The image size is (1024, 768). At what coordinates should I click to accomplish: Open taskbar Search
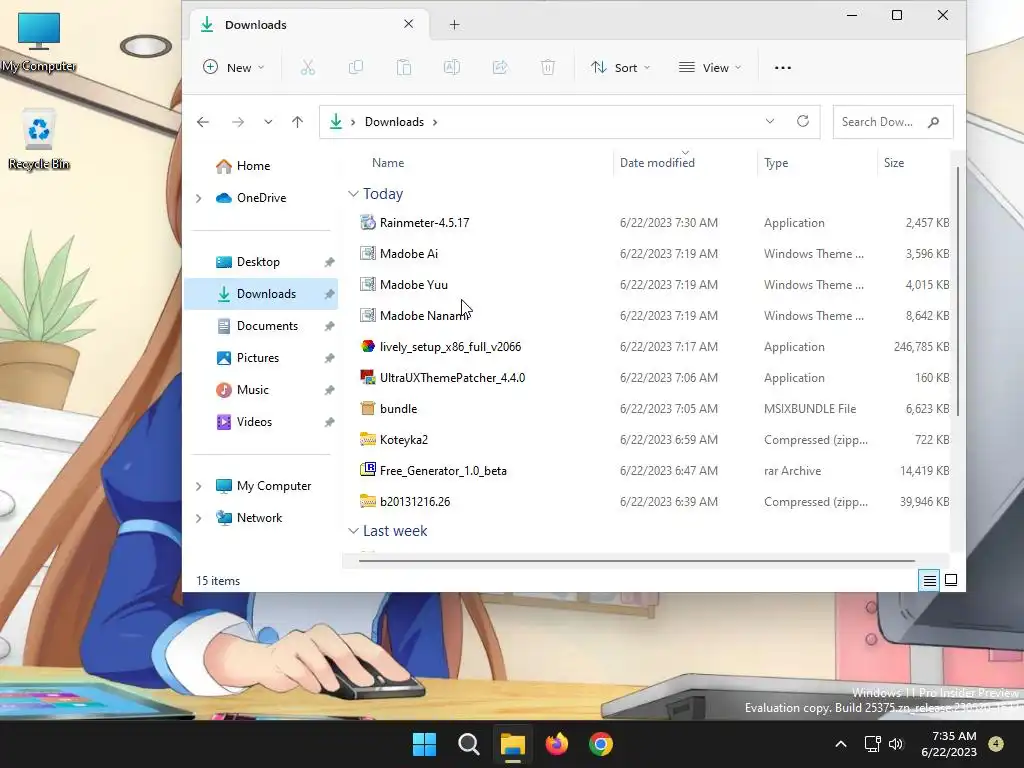pyautogui.click(x=468, y=744)
